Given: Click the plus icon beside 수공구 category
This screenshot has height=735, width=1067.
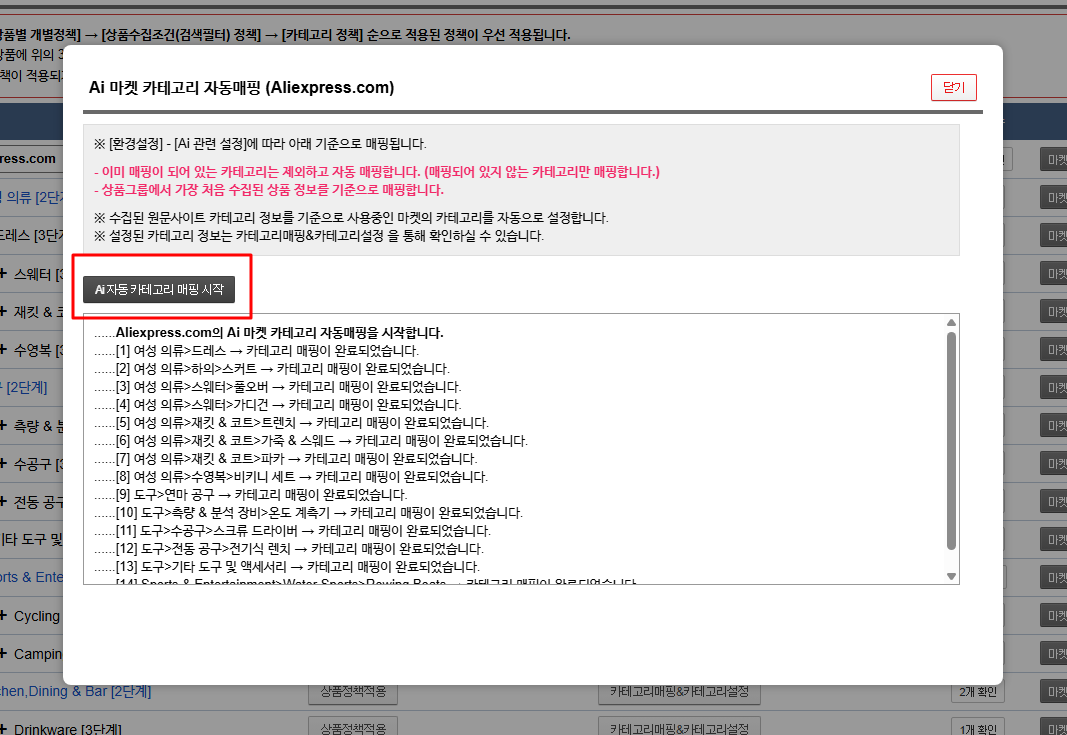Looking at the screenshot, I should [5, 464].
